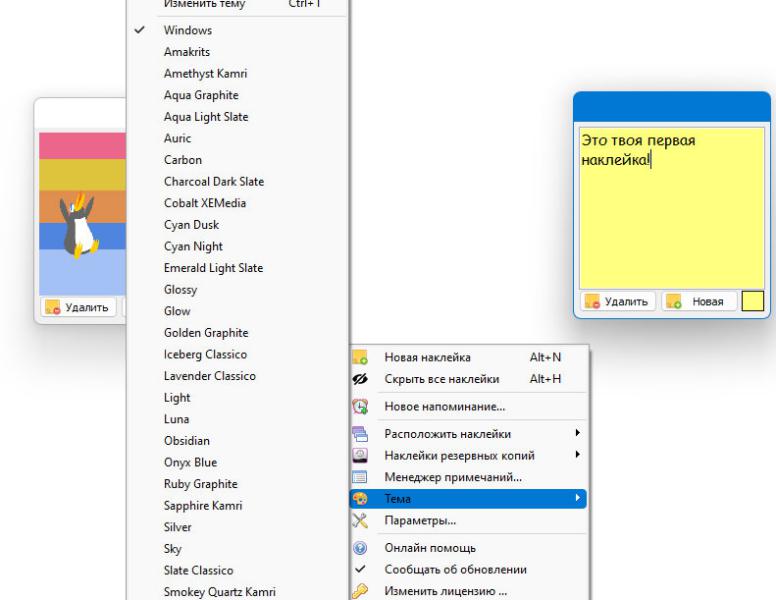Click the key icon for license change

click(x=360, y=591)
